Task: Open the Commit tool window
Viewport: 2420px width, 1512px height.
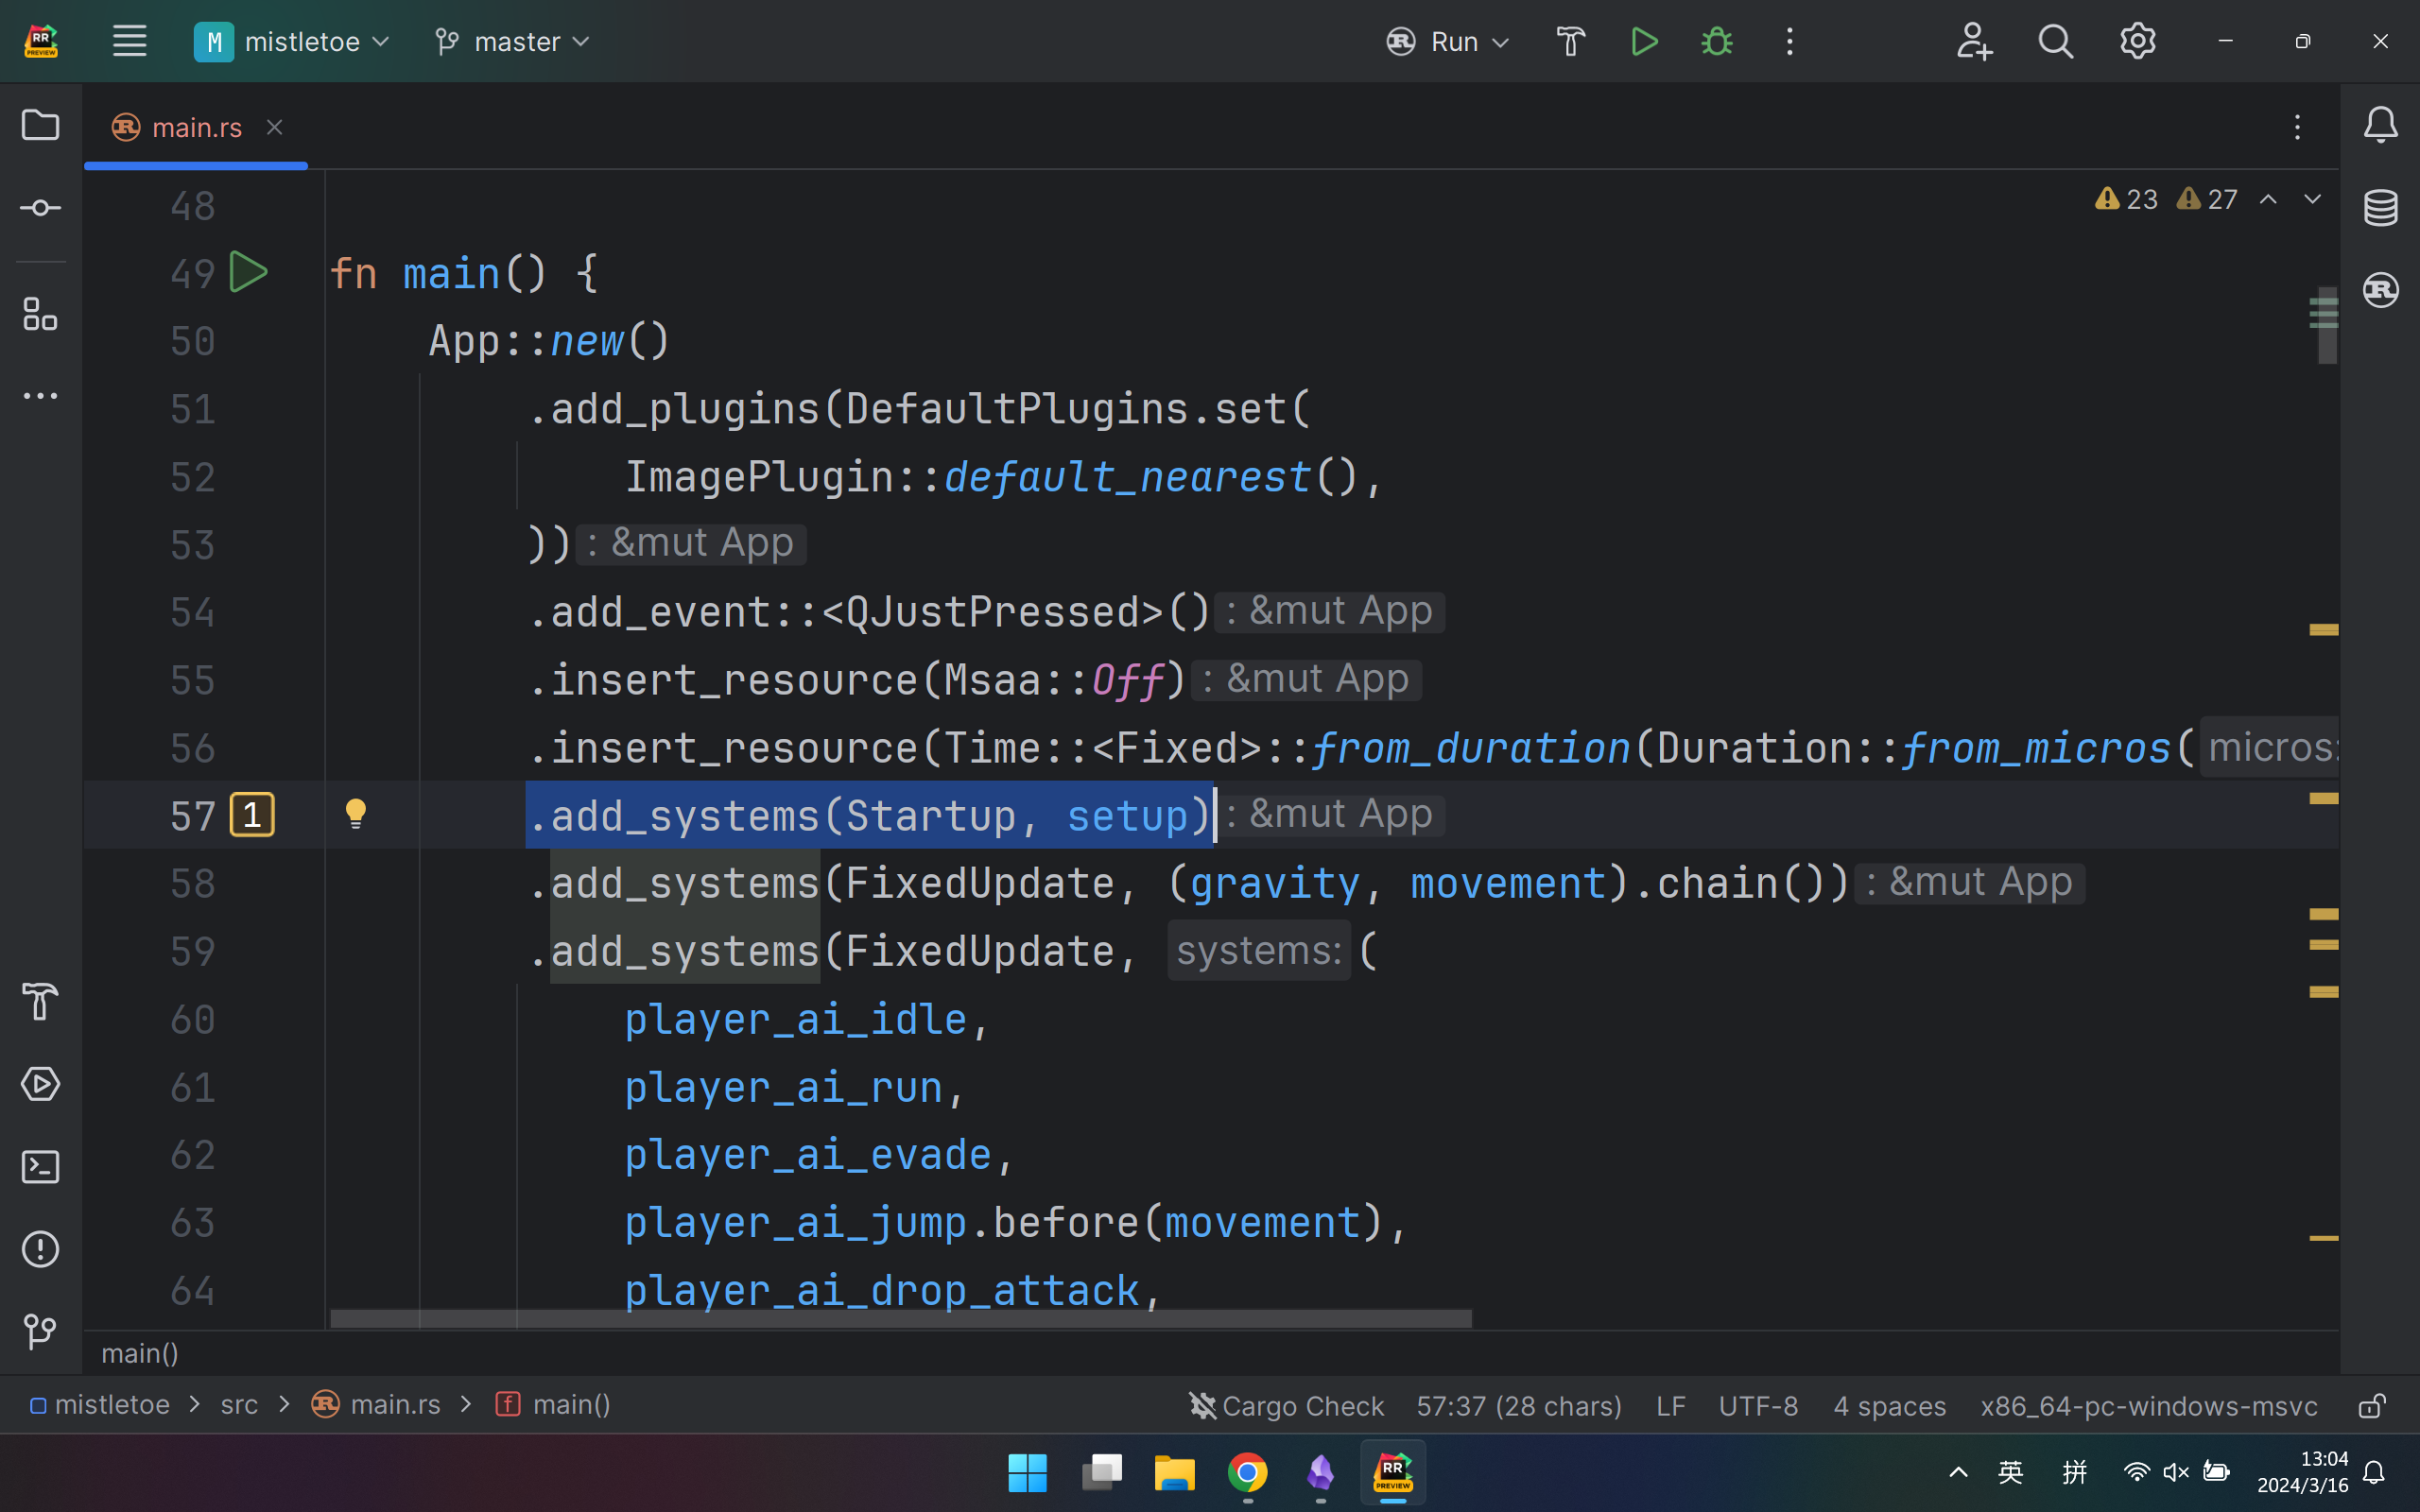Action: 40,208
